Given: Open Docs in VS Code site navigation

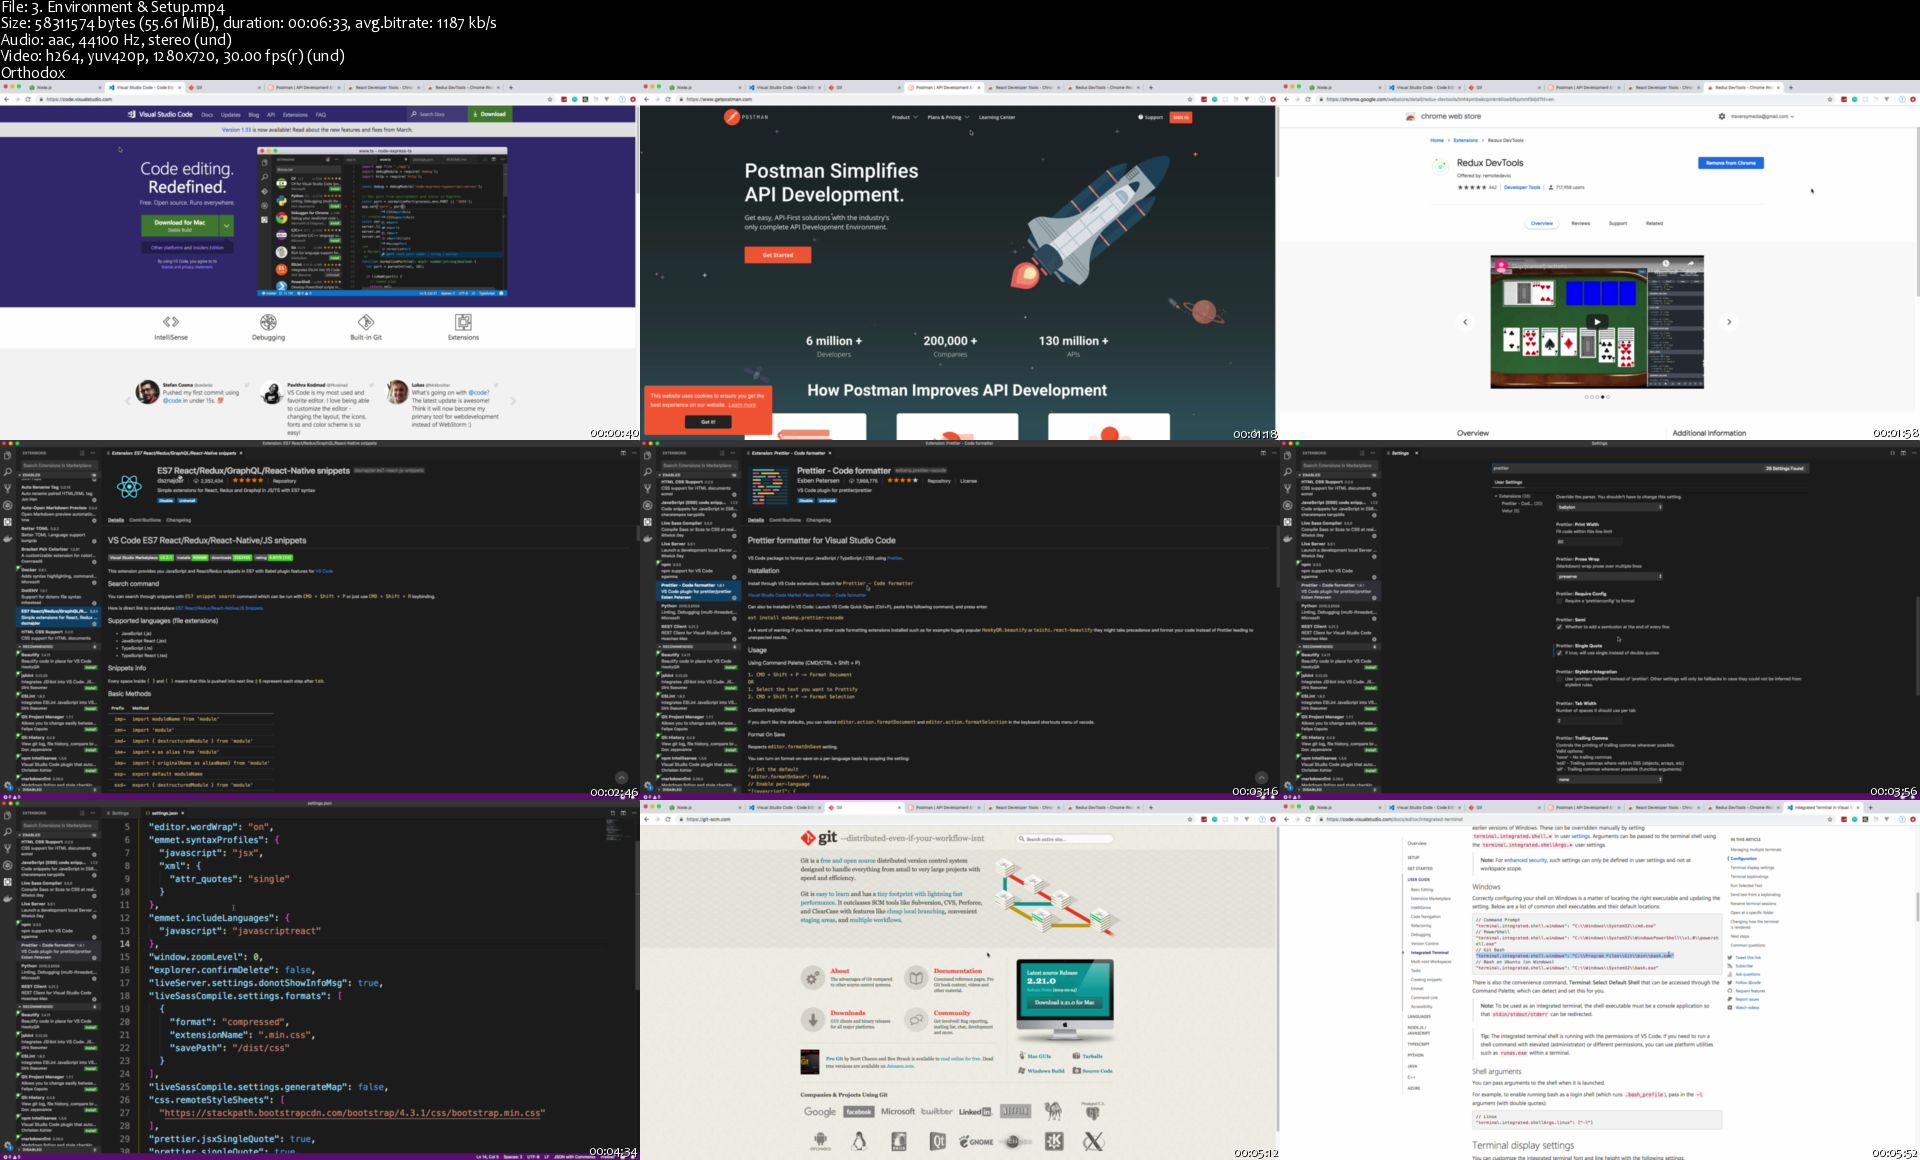Looking at the screenshot, I should pyautogui.click(x=207, y=115).
